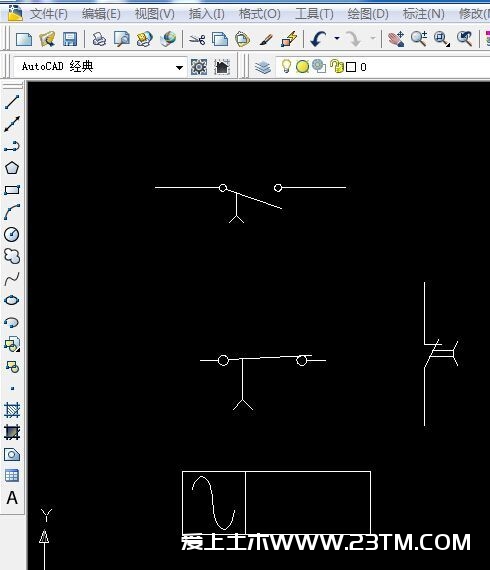Select the Hatch tool

(12, 410)
